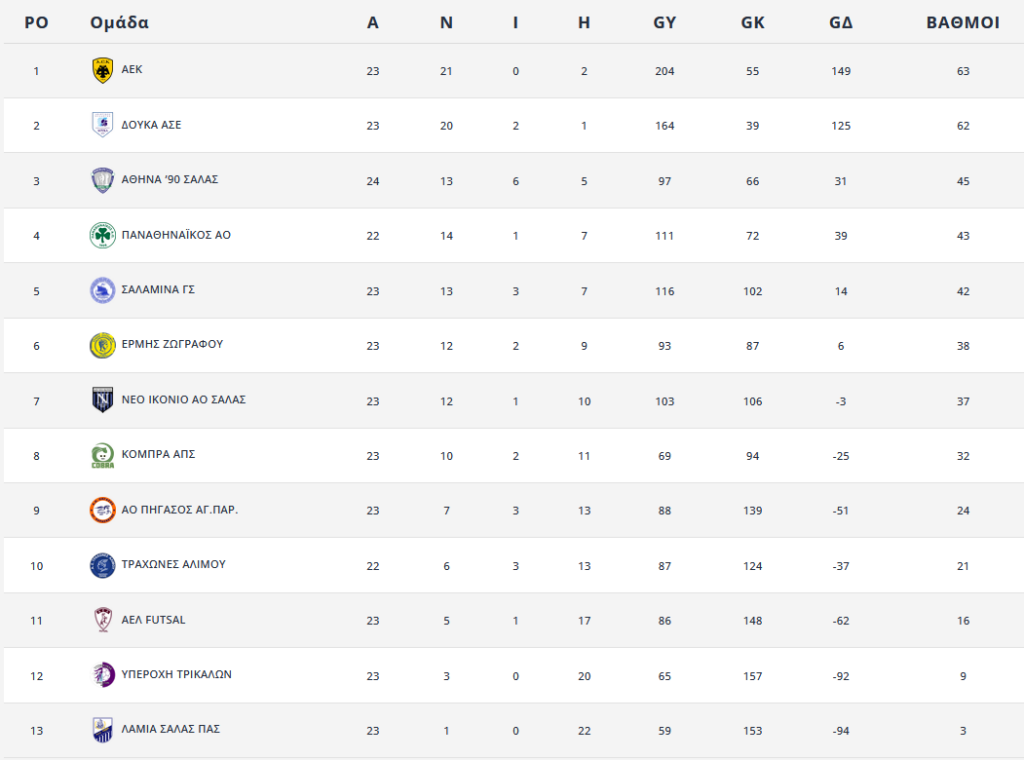The image size is (1024, 760).
Task: Open the ΠΑΝΑΘΗΝΑΪΚΟΣ ΑΟ team name link
Action: click(x=176, y=235)
